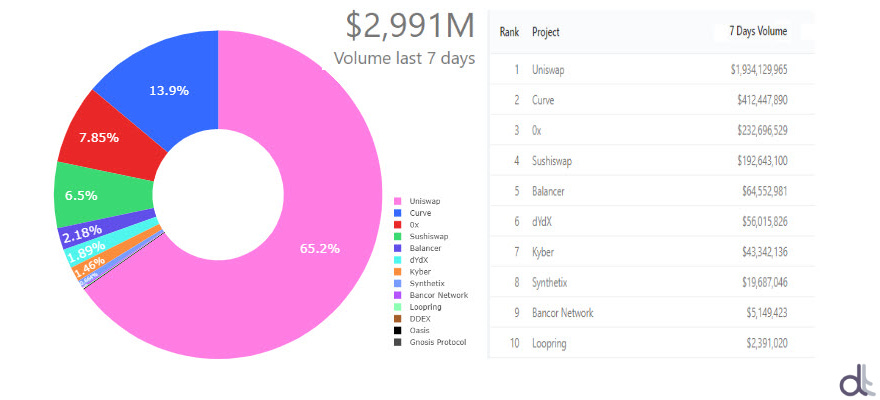Toggle the Synthetix legend entry
Viewport: 880px width, 400px height.
[420, 283]
